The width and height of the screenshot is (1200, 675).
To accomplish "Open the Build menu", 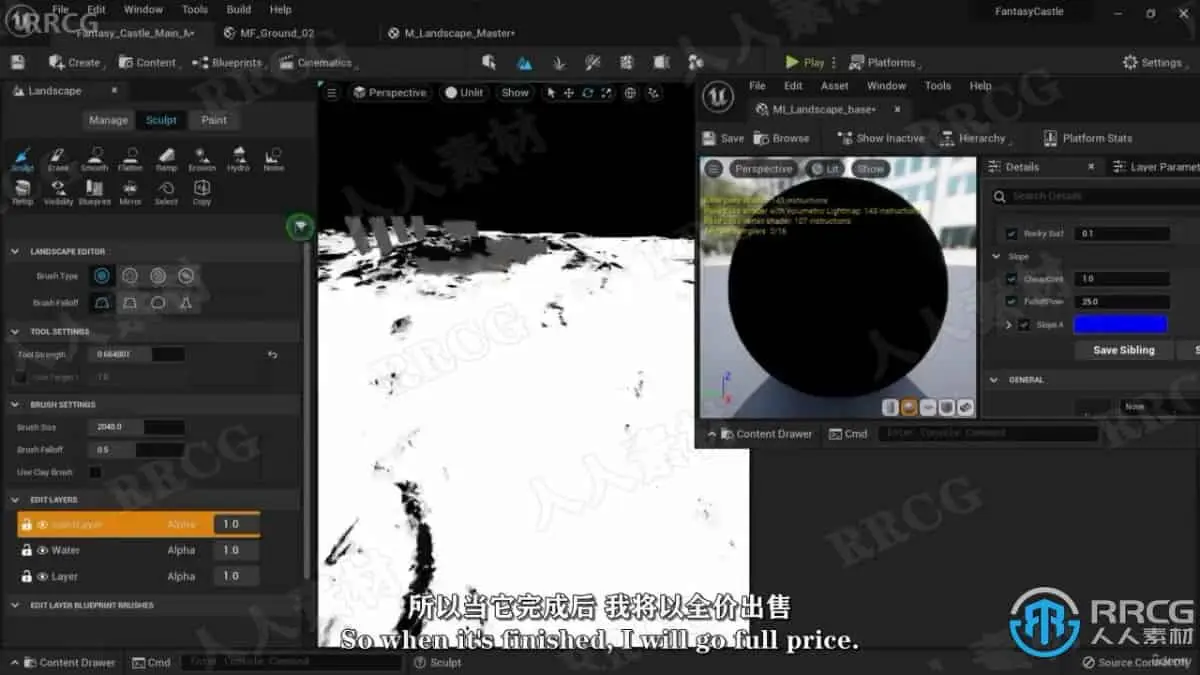I will [239, 9].
